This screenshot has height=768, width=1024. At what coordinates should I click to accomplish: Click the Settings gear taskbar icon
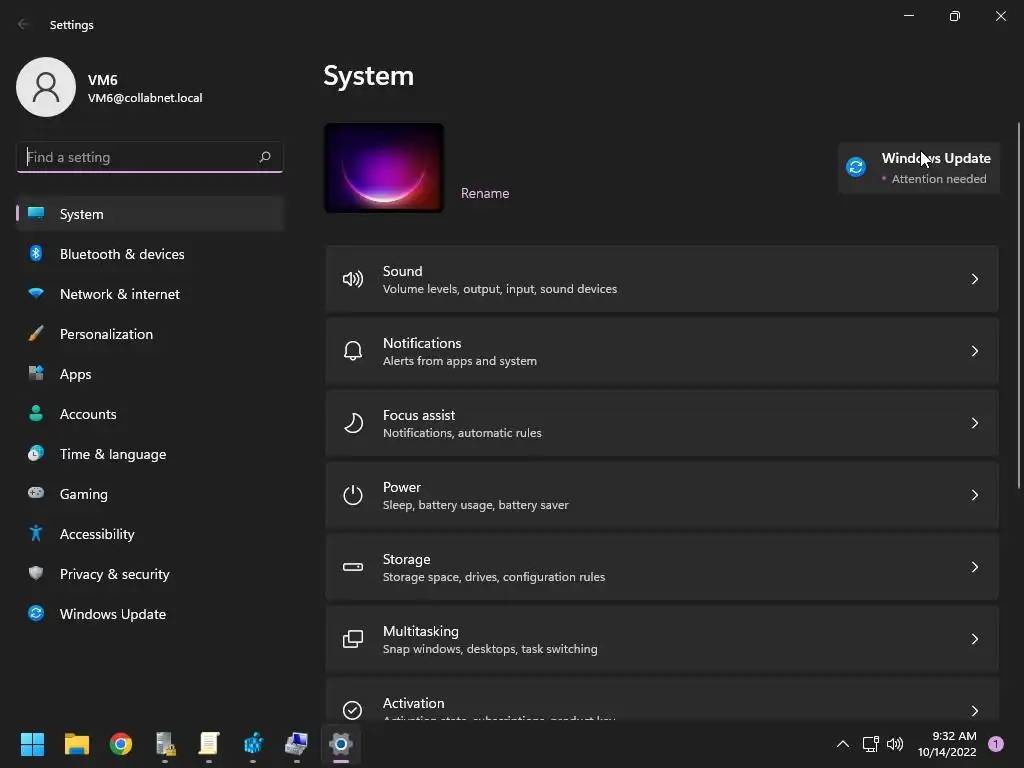click(x=341, y=744)
